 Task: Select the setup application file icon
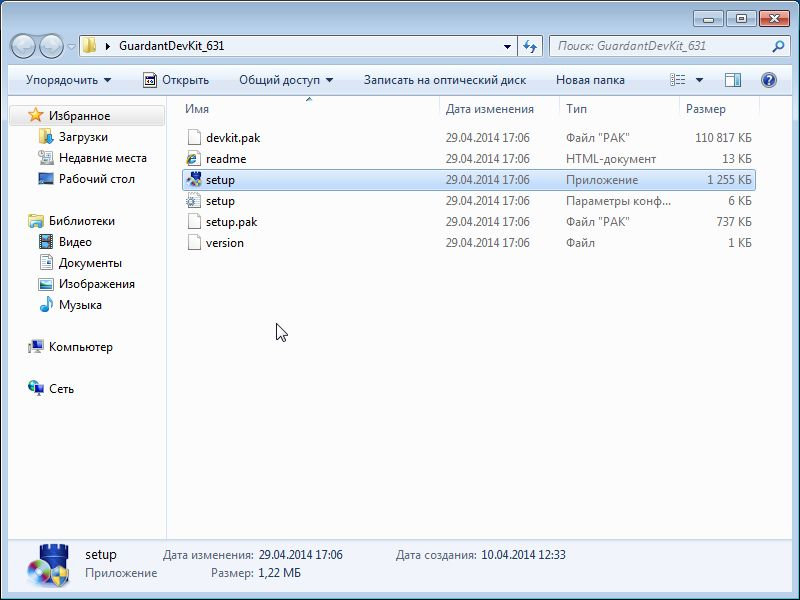click(195, 180)
